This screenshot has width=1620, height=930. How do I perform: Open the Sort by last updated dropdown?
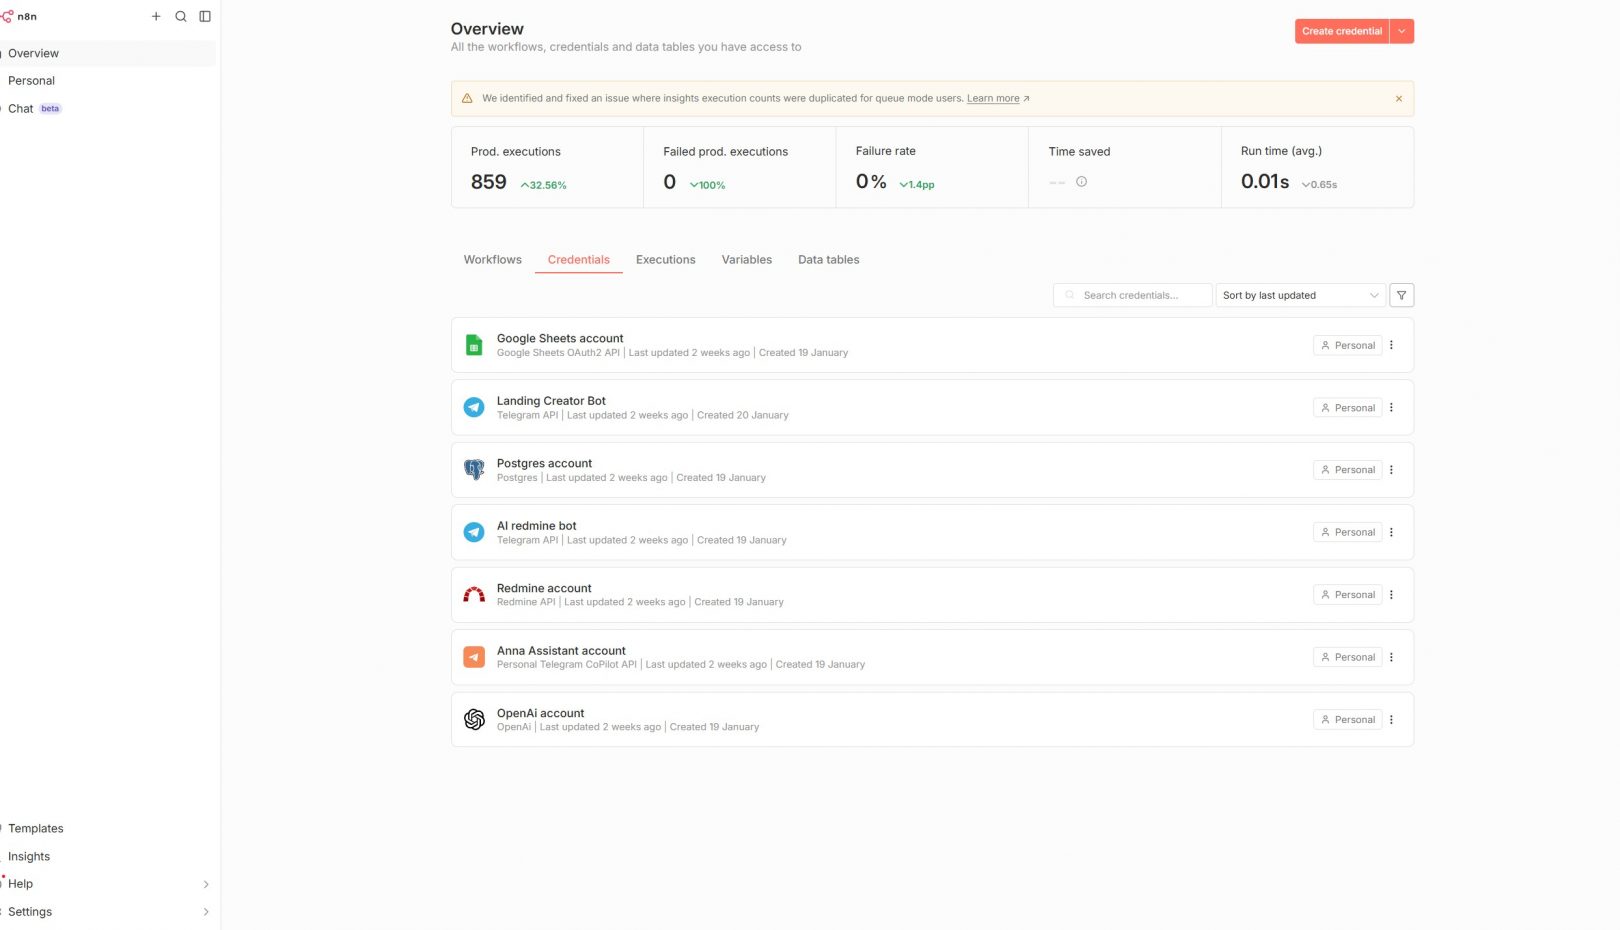1300,295
